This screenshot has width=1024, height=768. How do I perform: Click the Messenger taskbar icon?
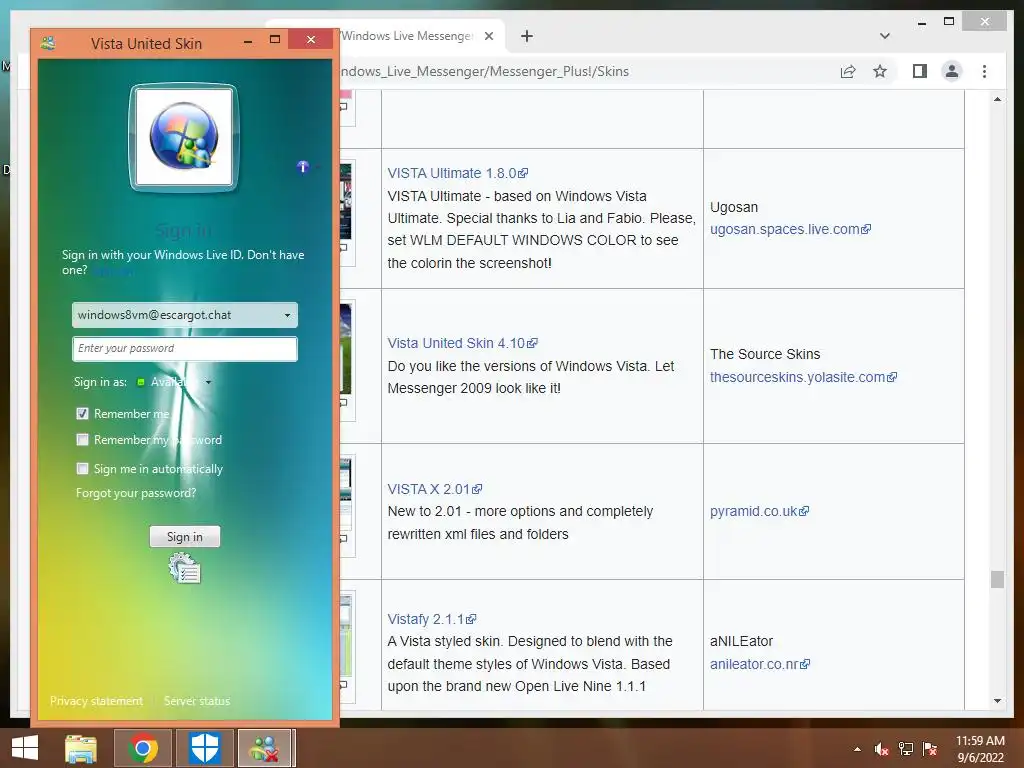click(x=264, y=748)
